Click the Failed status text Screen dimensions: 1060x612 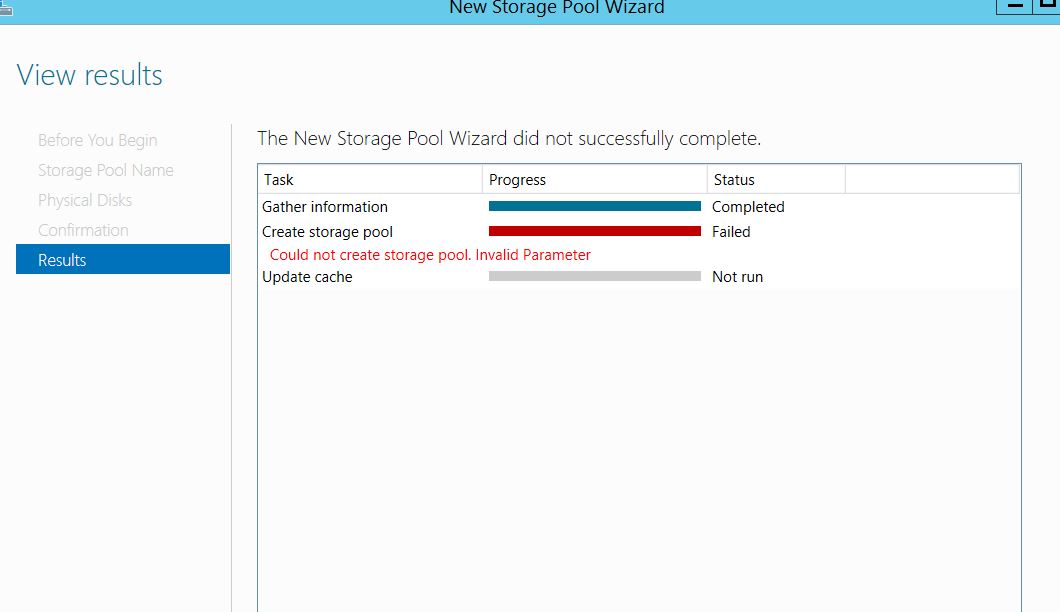[731, 231]
